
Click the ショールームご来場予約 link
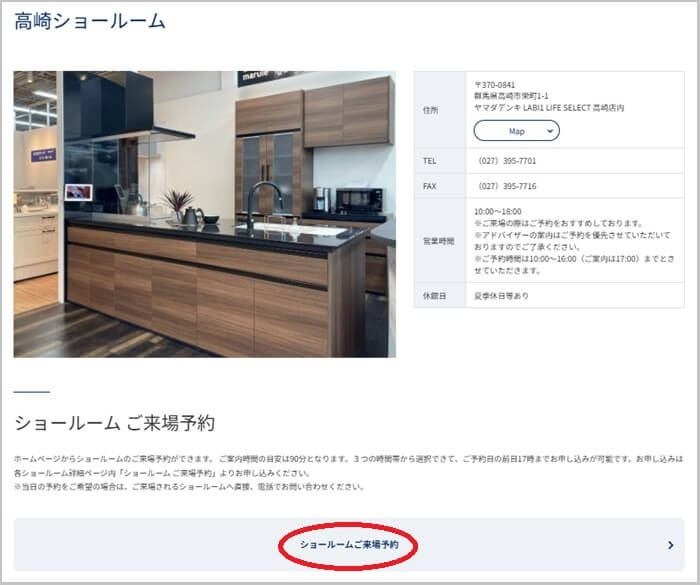pyautogui.click(x=348, y=545)
